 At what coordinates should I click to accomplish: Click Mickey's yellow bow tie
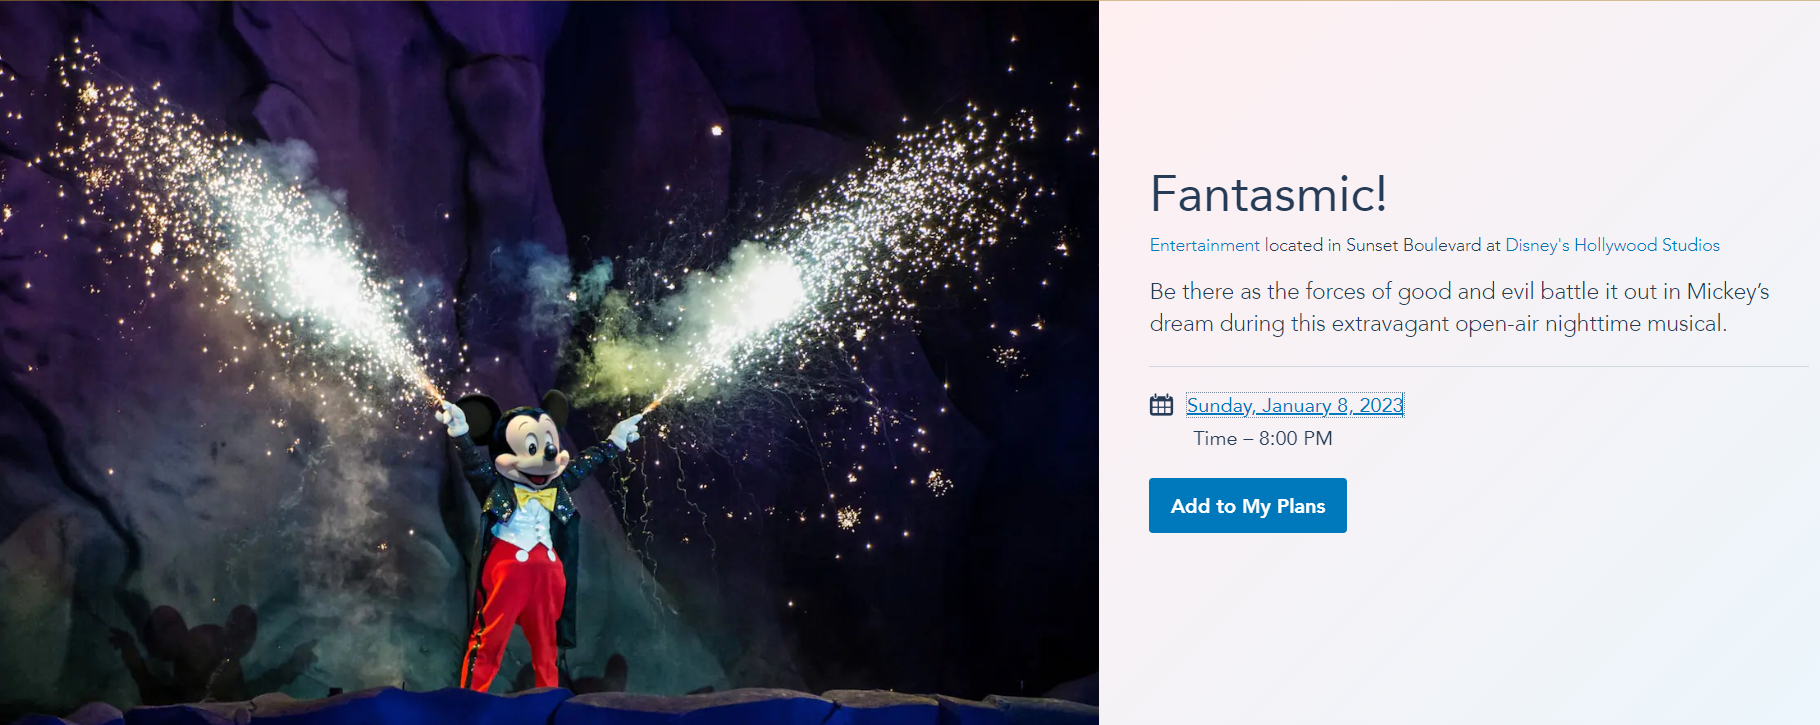pos(535,497)
